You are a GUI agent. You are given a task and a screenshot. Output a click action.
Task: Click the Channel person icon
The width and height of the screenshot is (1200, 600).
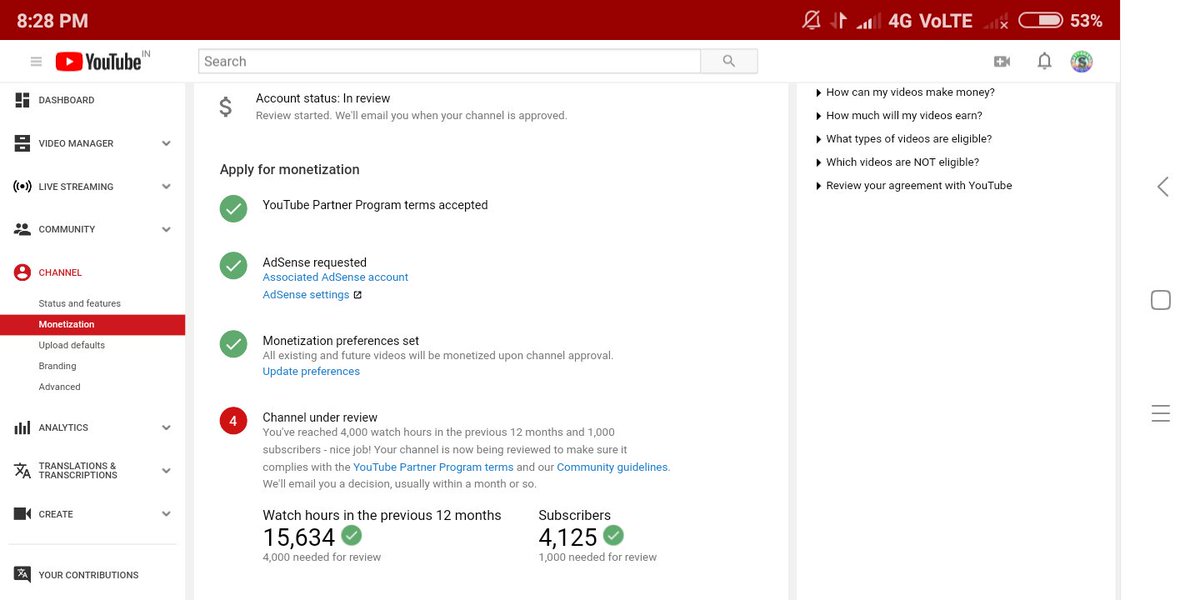tap(22, 272)
